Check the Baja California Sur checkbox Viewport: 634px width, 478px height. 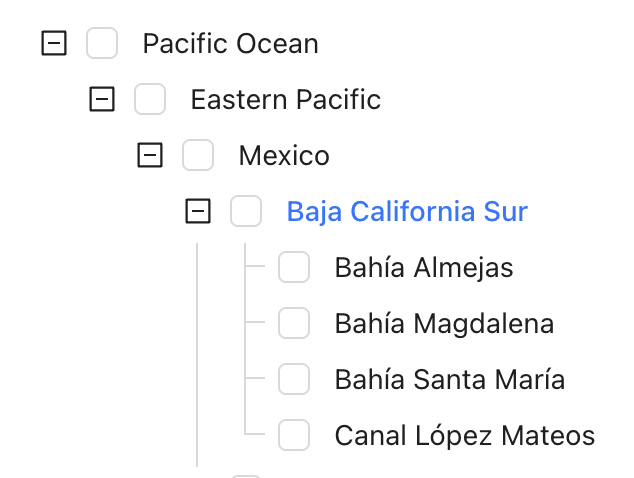click(x=246, y=212)
